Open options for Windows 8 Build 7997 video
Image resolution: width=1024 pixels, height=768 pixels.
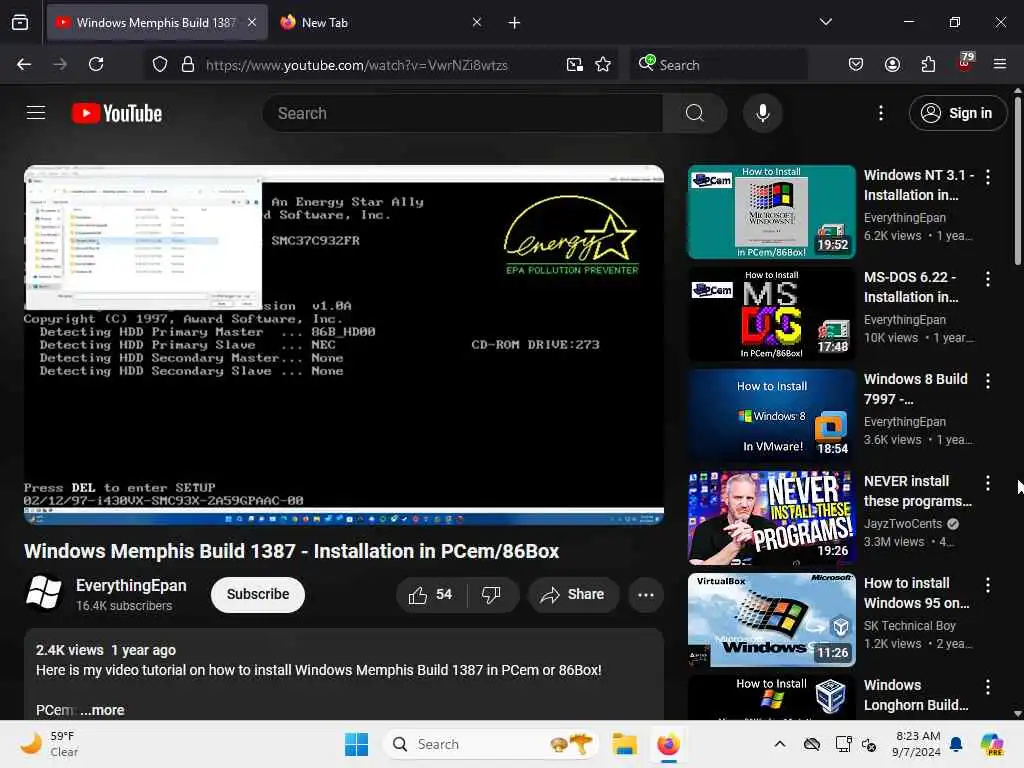click(987, 381)
